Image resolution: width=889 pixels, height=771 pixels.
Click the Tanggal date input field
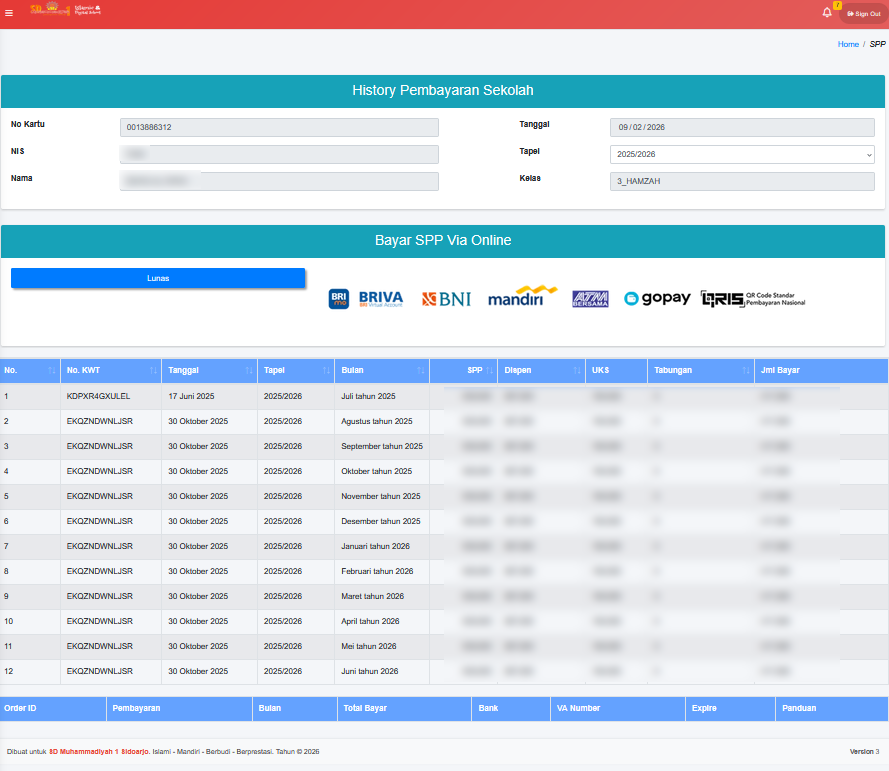(x=742, y=128)
